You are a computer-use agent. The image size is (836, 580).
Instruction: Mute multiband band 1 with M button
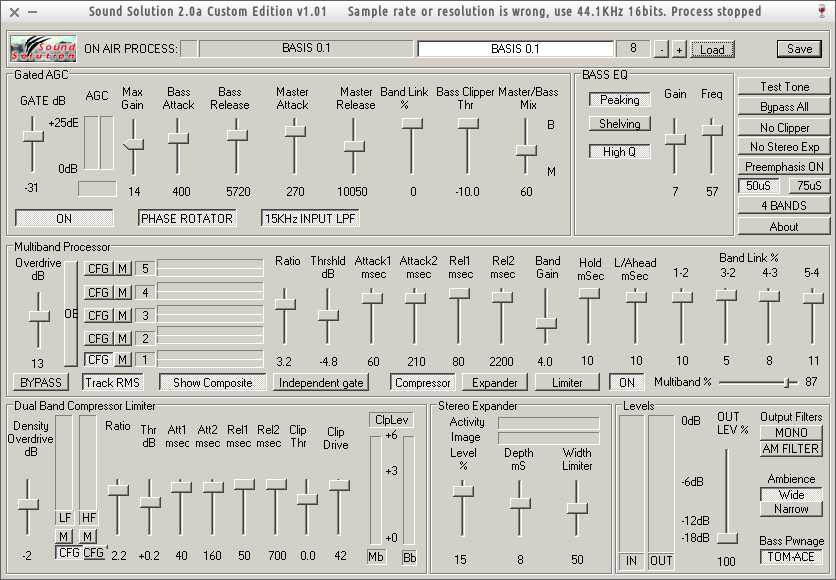pyautogui.click(x=123, y=360)
